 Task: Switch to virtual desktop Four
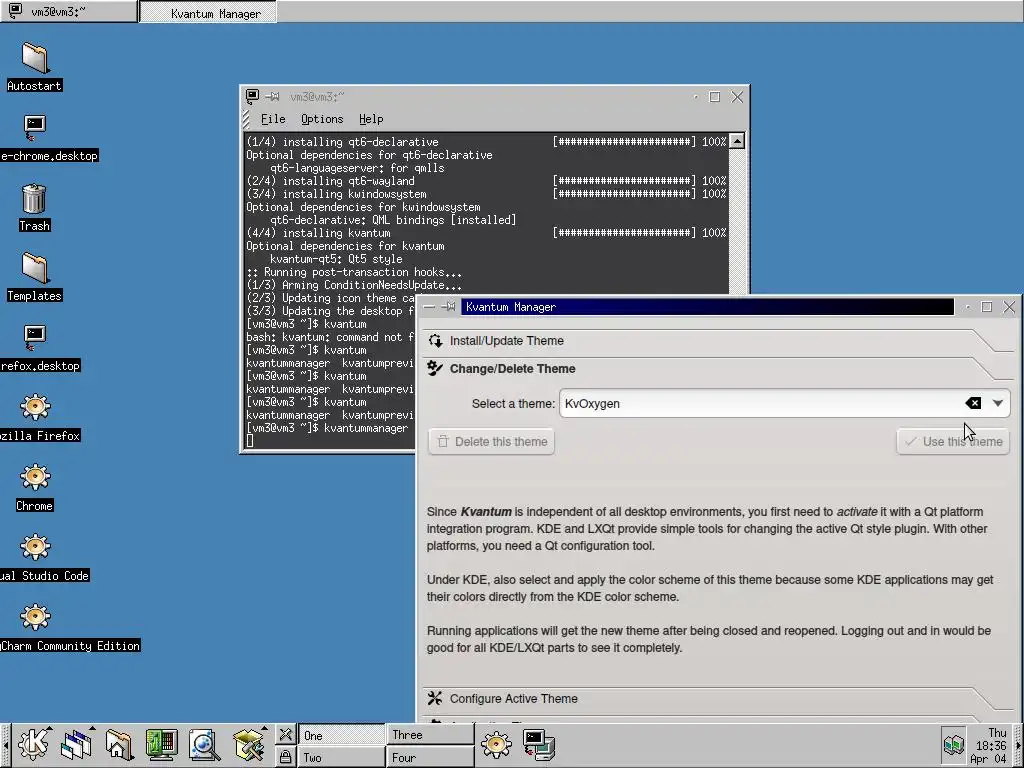(430, 758)
